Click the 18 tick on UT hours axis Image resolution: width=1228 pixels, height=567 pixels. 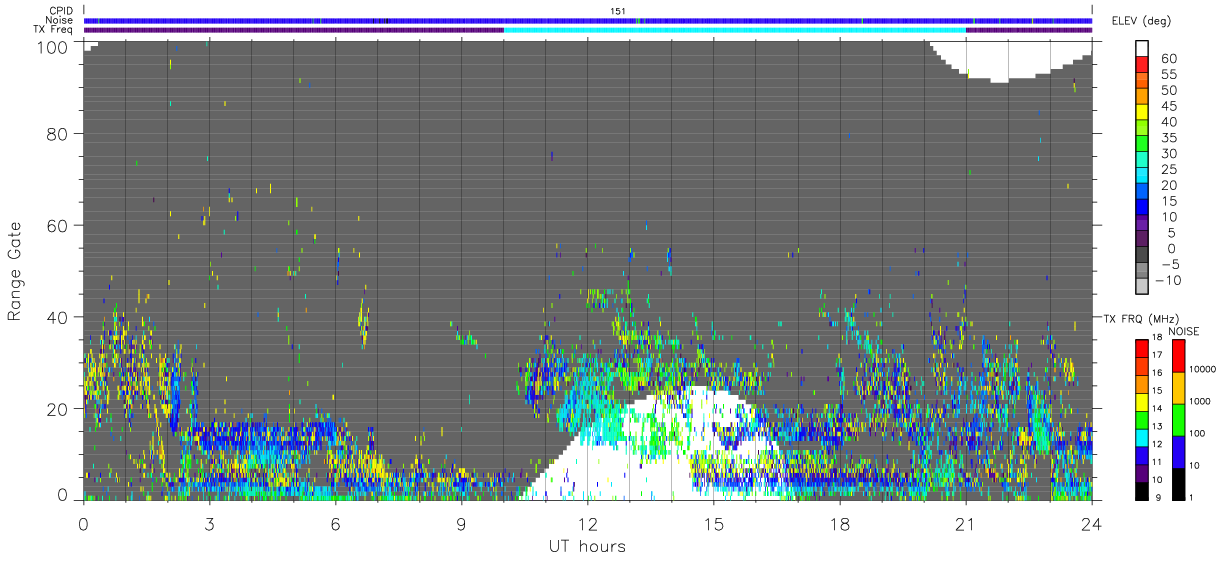point(839,522)
